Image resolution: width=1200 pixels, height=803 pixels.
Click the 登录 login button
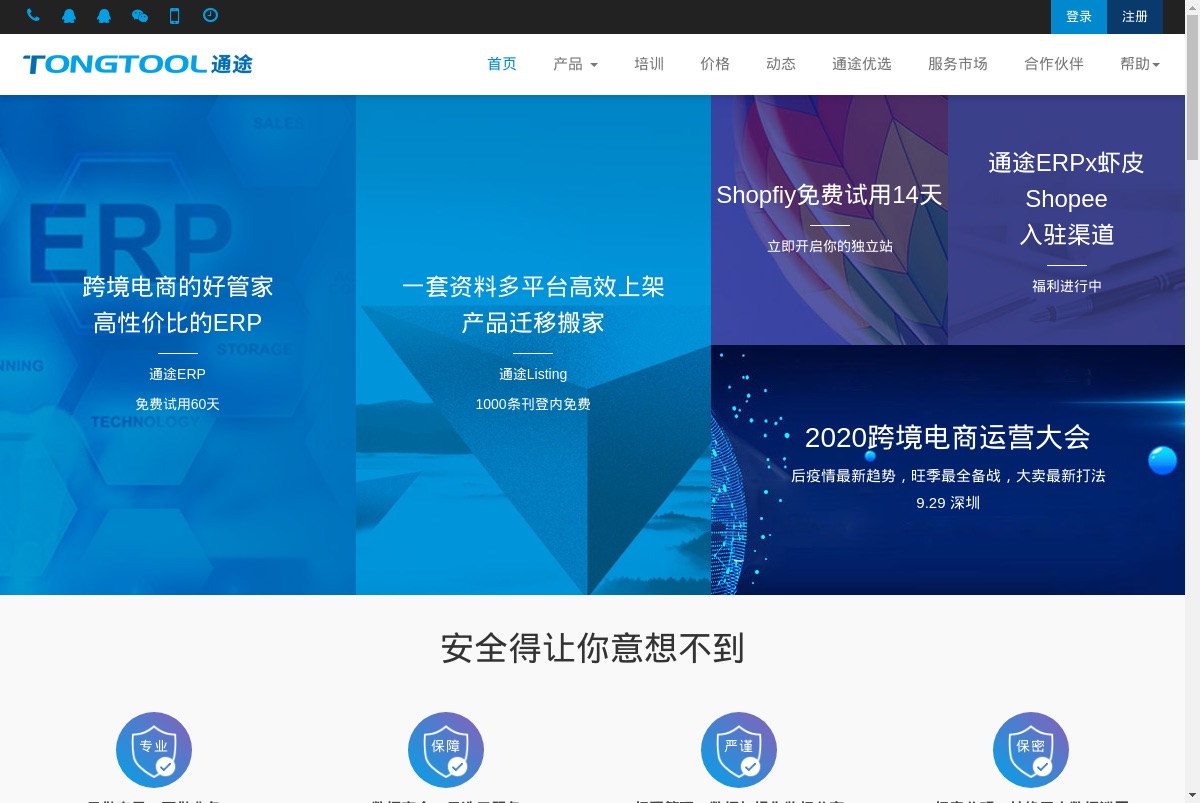(x=1079, y=17)
